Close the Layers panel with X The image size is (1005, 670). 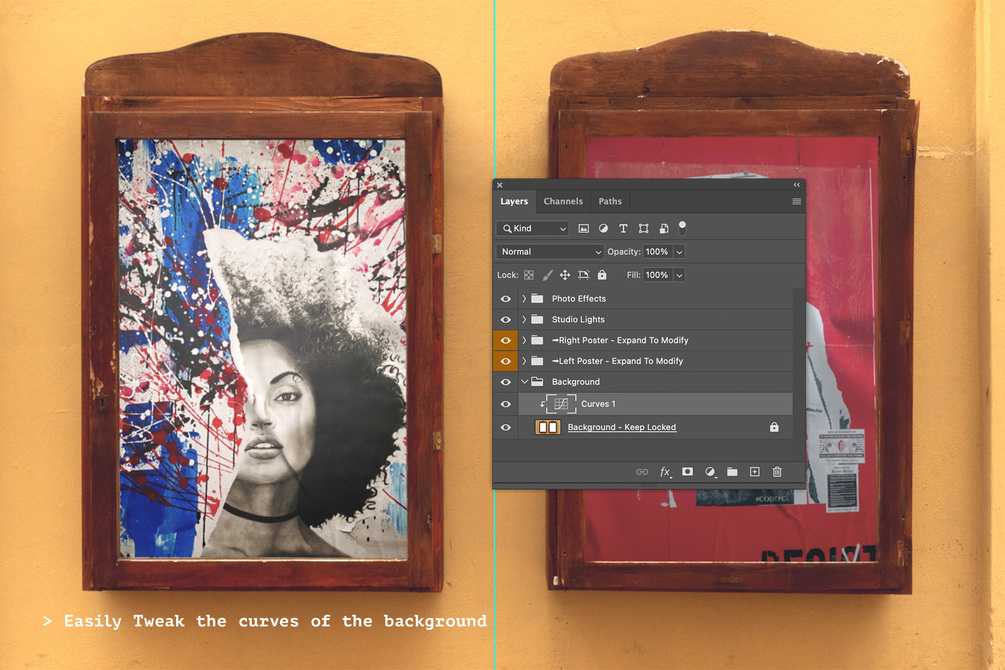point(500,185)
